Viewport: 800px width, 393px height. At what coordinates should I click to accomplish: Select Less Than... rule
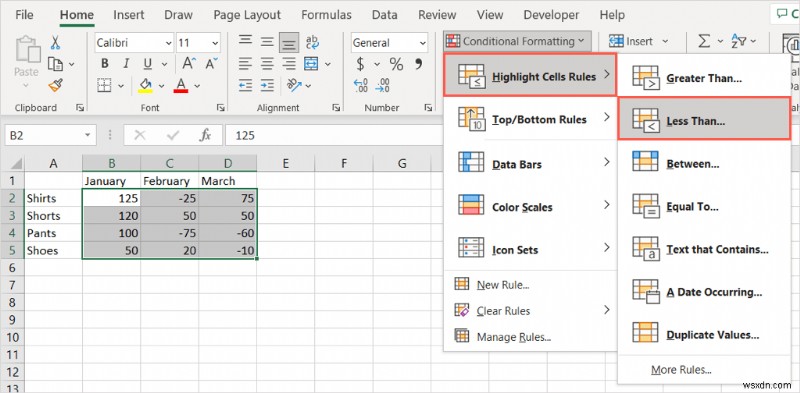tap(704, 119)
